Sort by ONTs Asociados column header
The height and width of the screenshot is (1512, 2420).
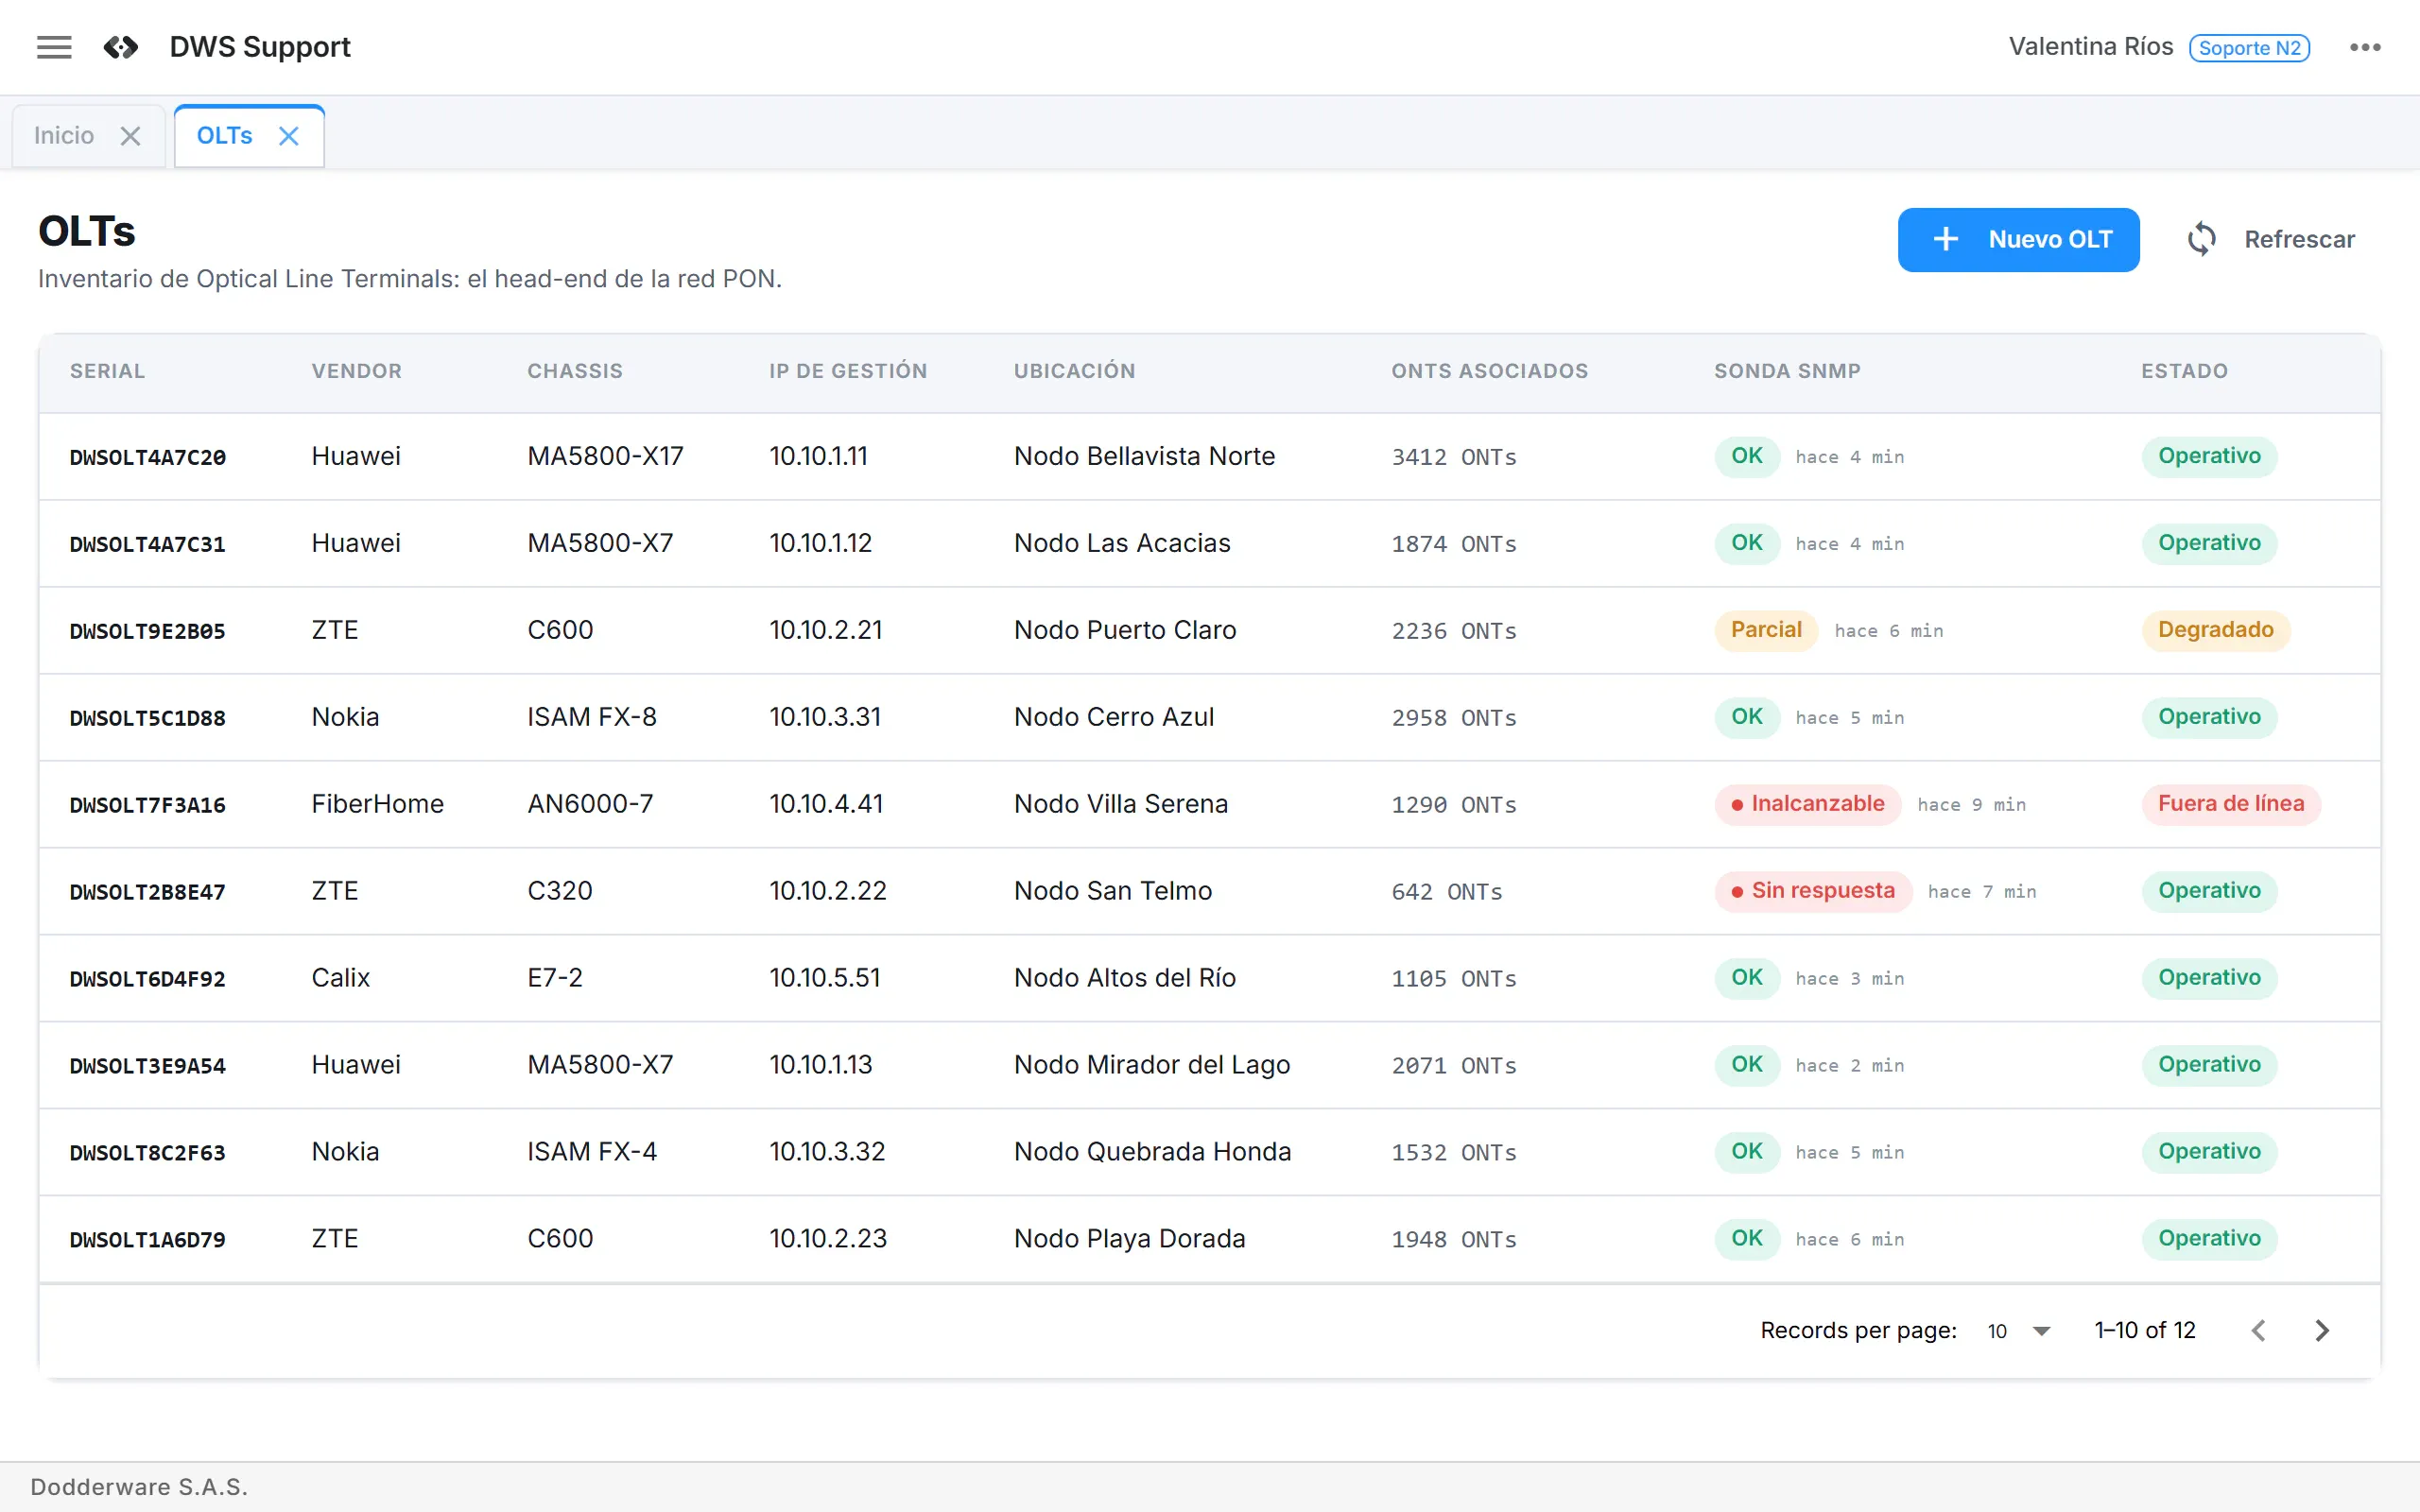(1489, 371)
